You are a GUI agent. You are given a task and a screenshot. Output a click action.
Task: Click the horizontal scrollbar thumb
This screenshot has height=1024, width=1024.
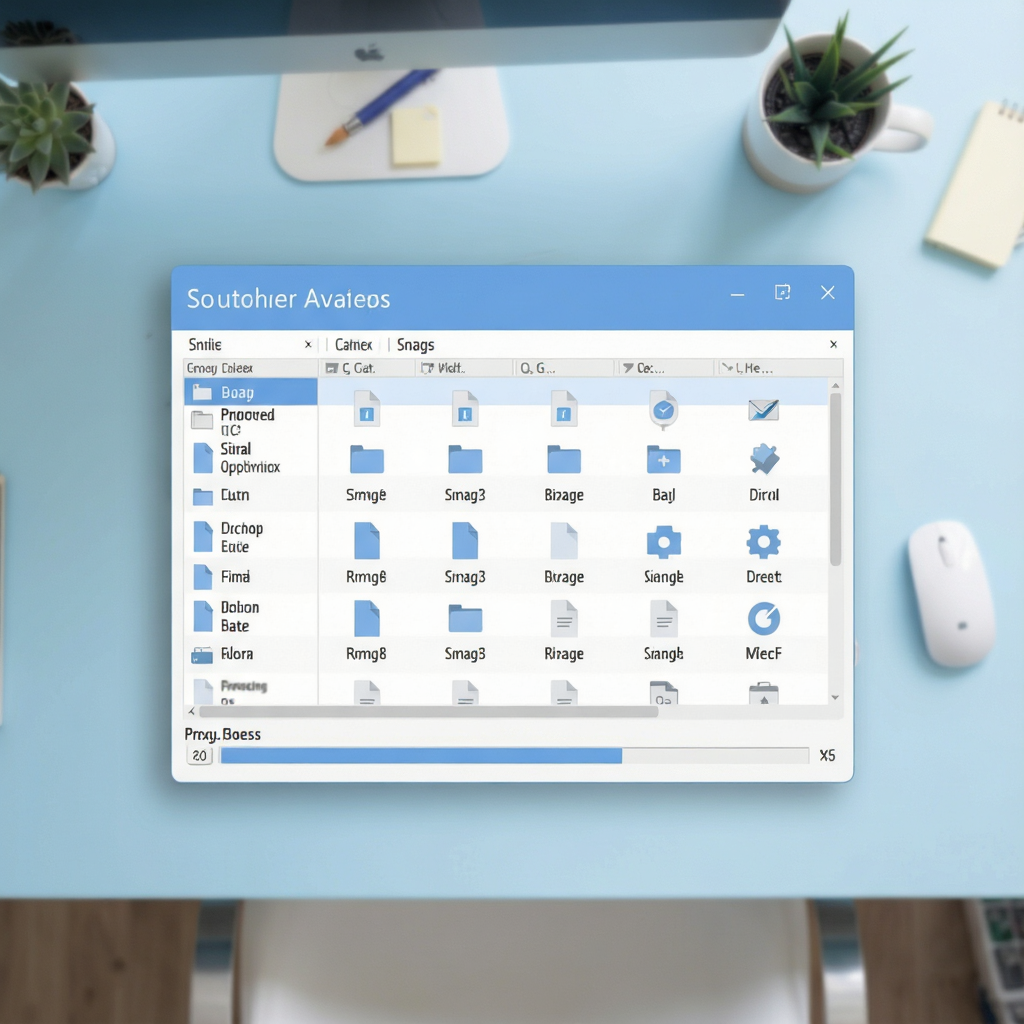point(428,711)
